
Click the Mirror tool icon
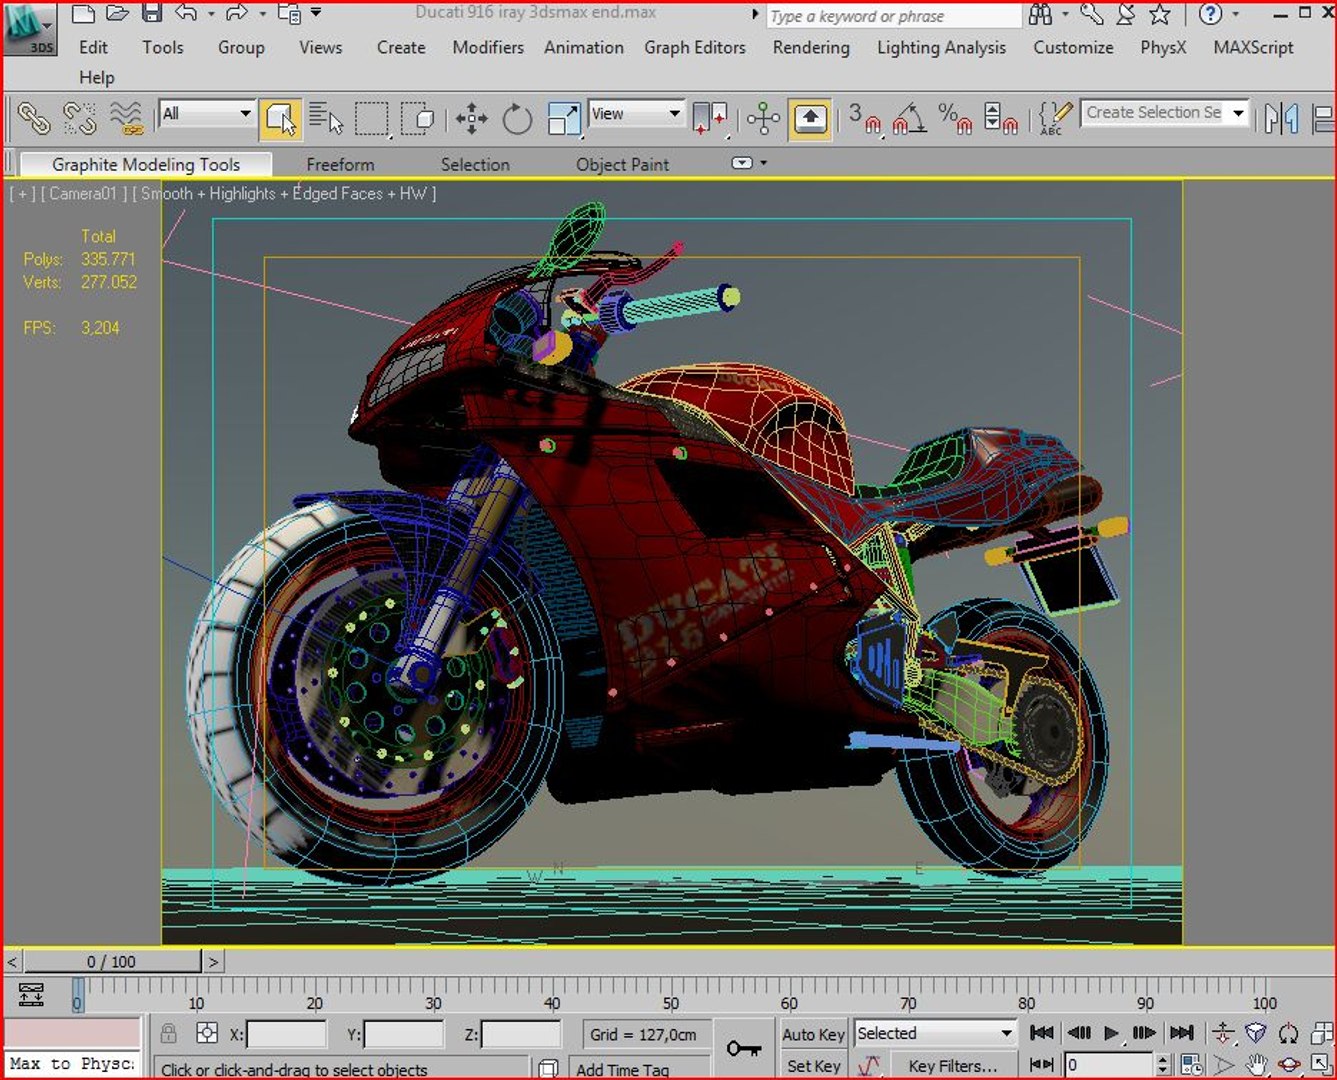point(1281,118)
